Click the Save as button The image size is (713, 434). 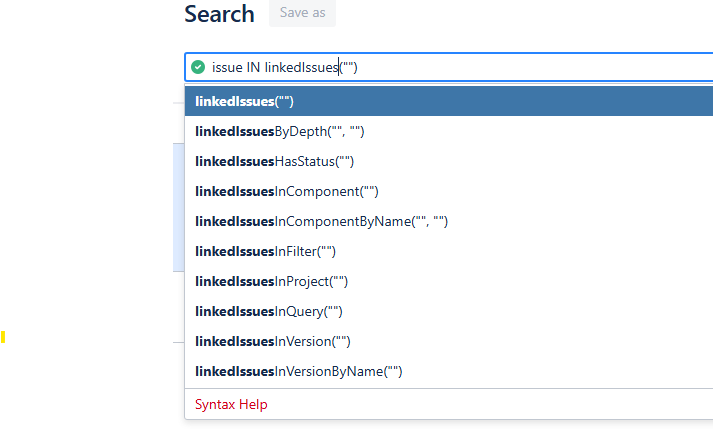[302, 13]
